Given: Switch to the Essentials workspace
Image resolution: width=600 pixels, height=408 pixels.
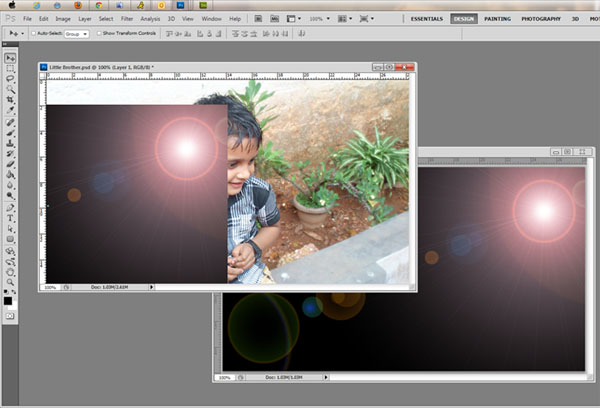Looking at the screenshot, I should 427,19.
